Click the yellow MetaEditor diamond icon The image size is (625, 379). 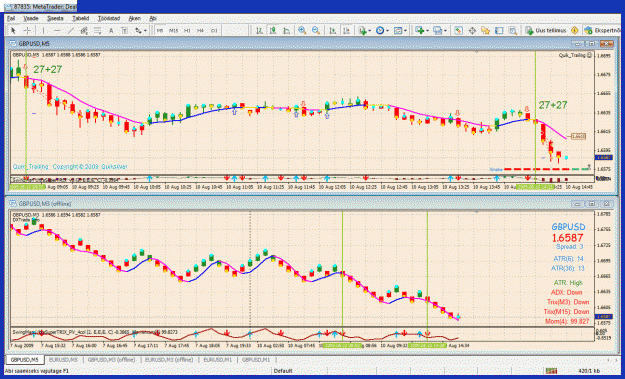[x=574, y=31]
